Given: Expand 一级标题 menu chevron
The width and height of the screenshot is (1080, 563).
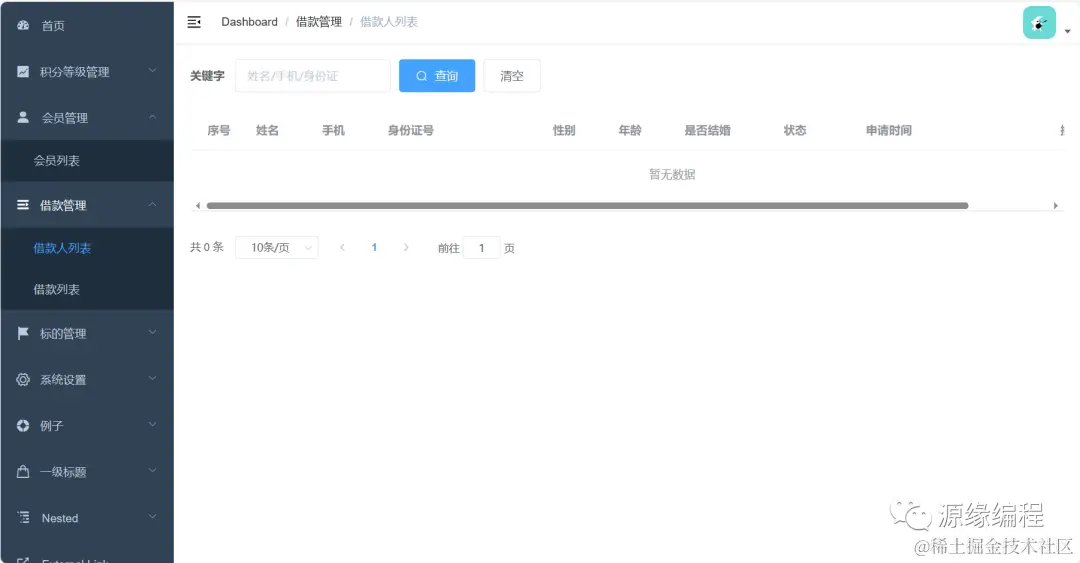Looking at the screenshot, I should [x=152, y=471].
